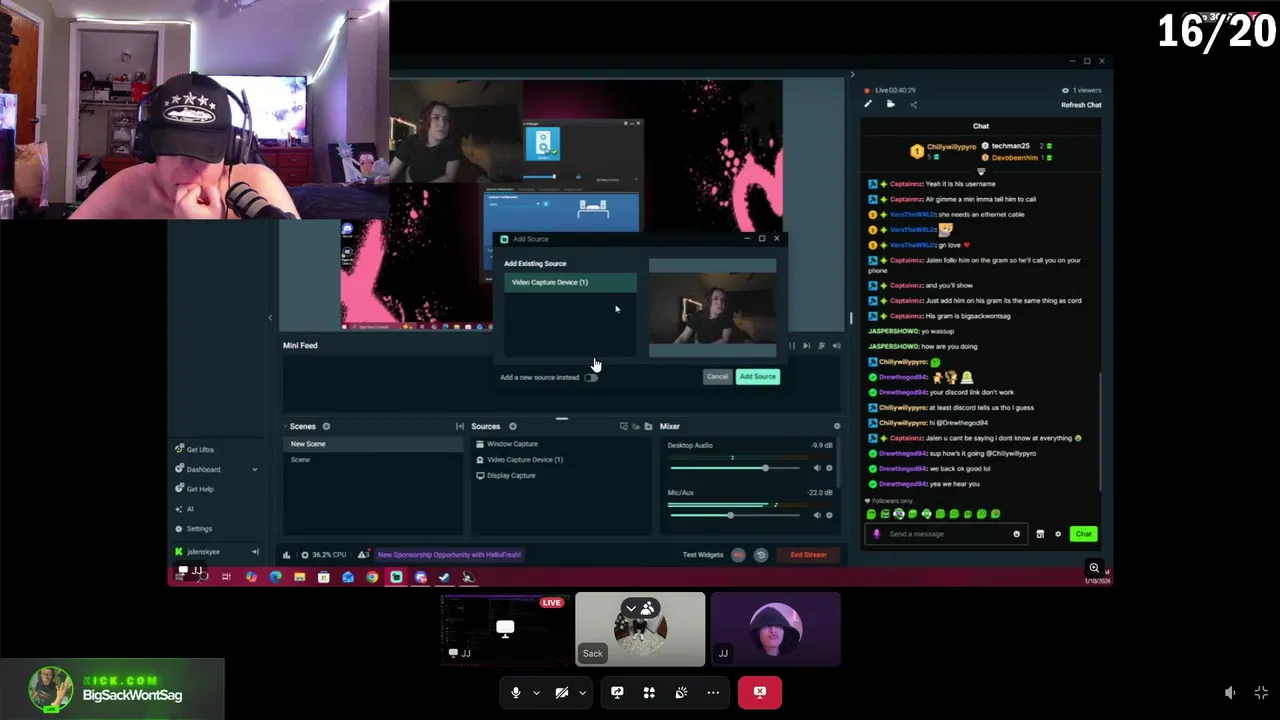Open the camera options dropdown arrow

click(x=582, y=692)
